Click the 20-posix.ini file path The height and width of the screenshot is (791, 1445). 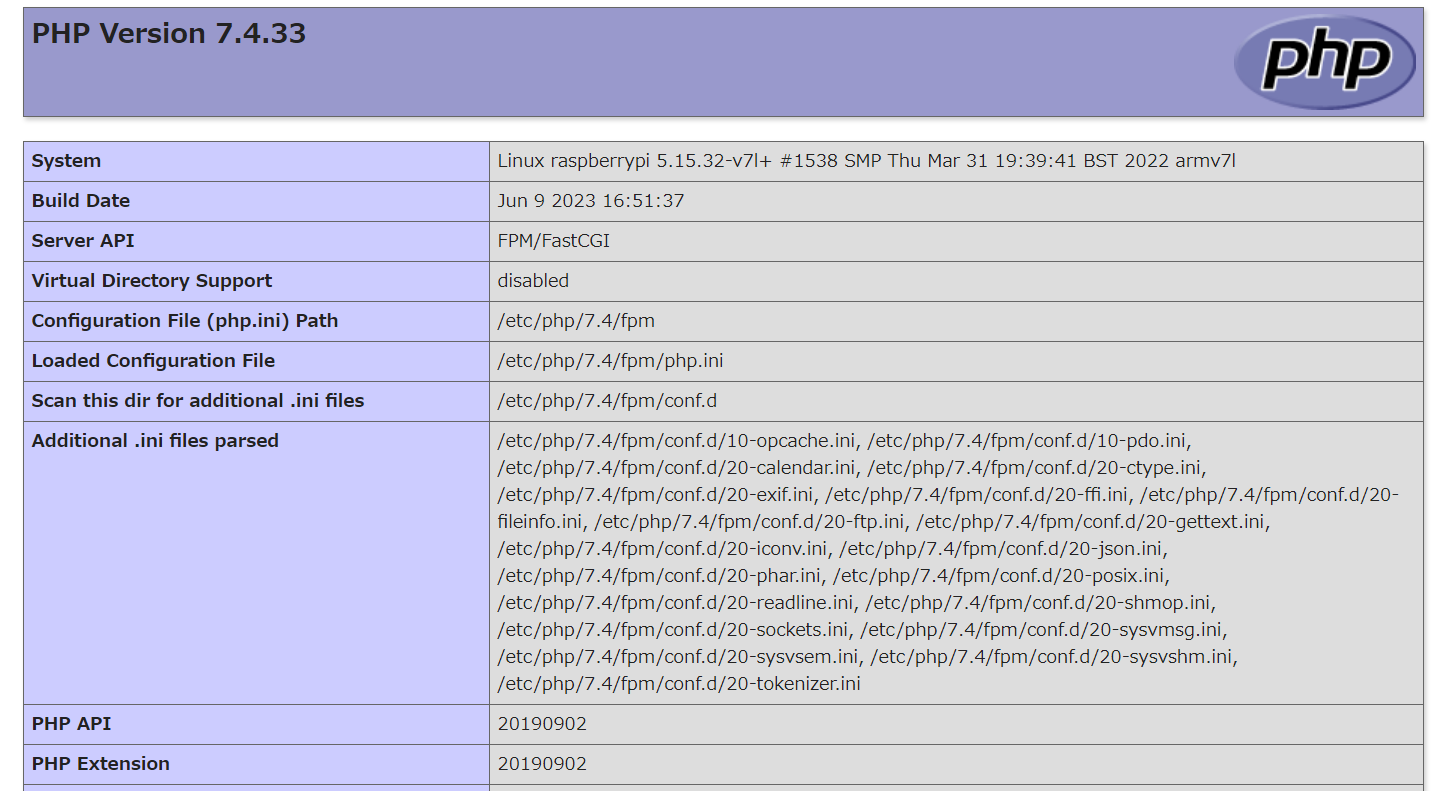click(999, 576)
